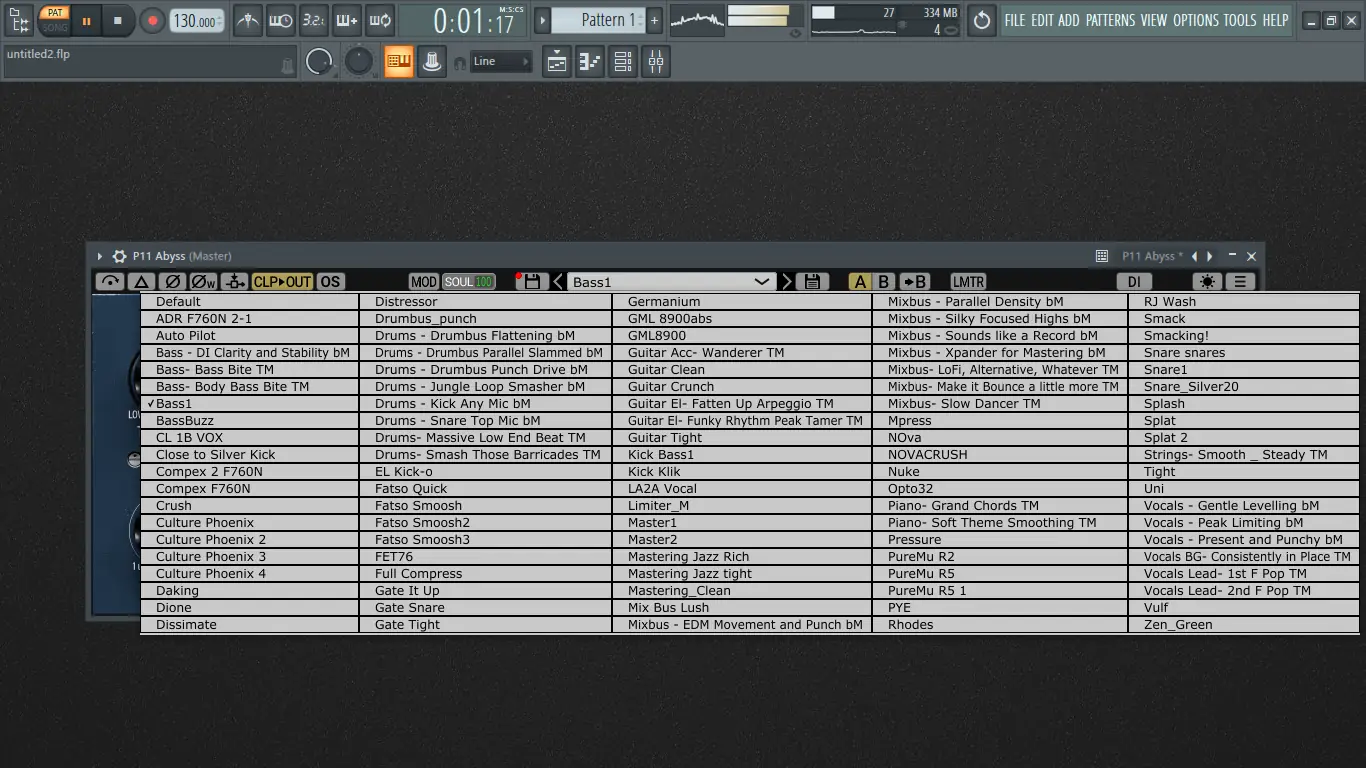Open the channel rack view icon
Screen dimensions: 1366x768
point(623,62)
